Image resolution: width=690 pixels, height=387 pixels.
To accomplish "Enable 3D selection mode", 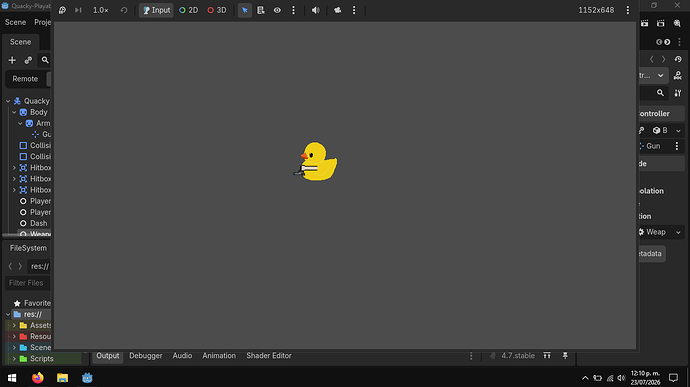I will (217, 10).
